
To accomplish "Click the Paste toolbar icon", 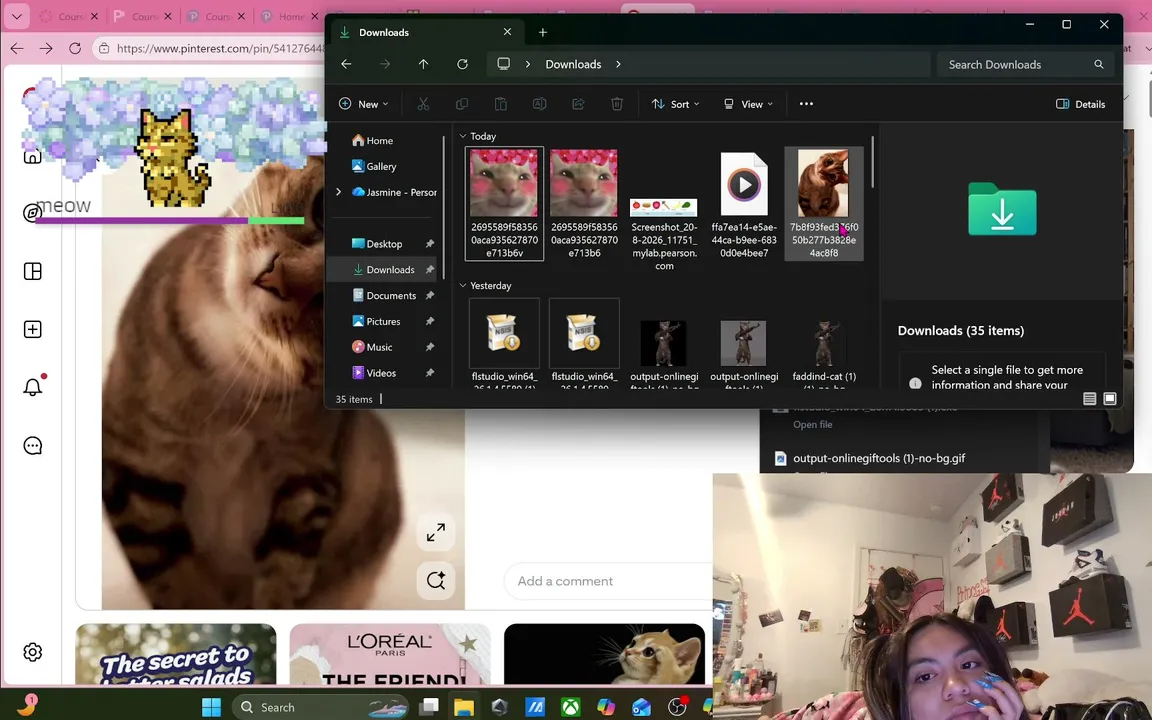I will [500, 104].
